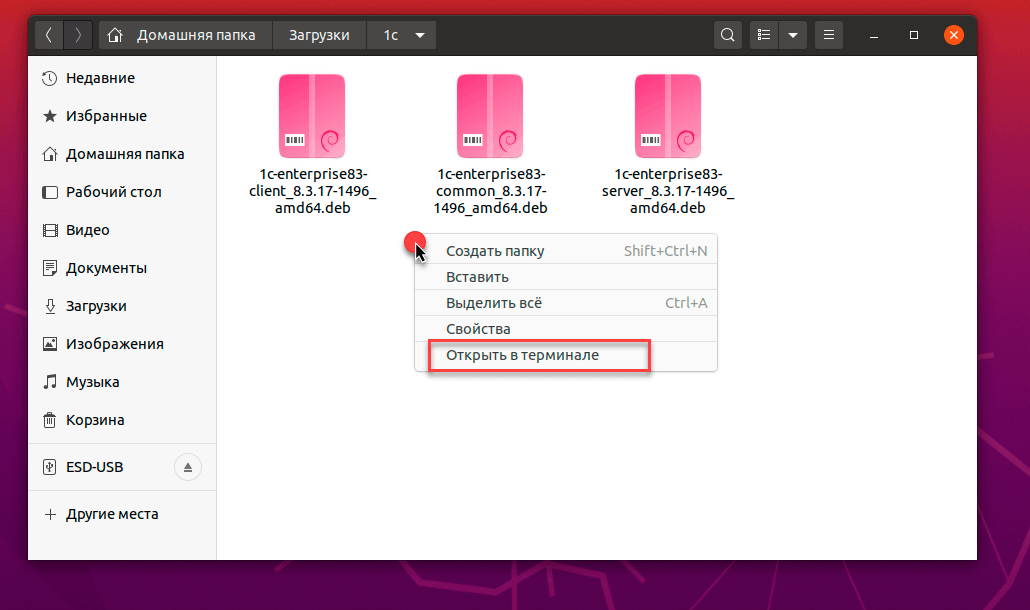Open Документы in sidebar
This screenshot has height=610, width=1030.
click(106, 268)
